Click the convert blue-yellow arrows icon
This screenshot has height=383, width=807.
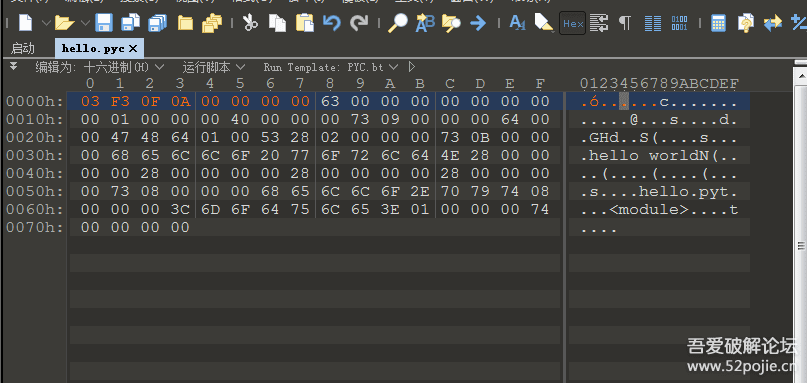773,23
